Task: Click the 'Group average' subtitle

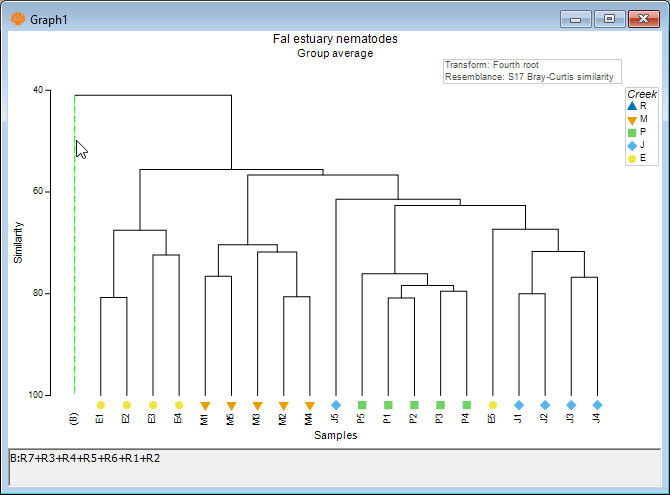Action: click(335, 53)
